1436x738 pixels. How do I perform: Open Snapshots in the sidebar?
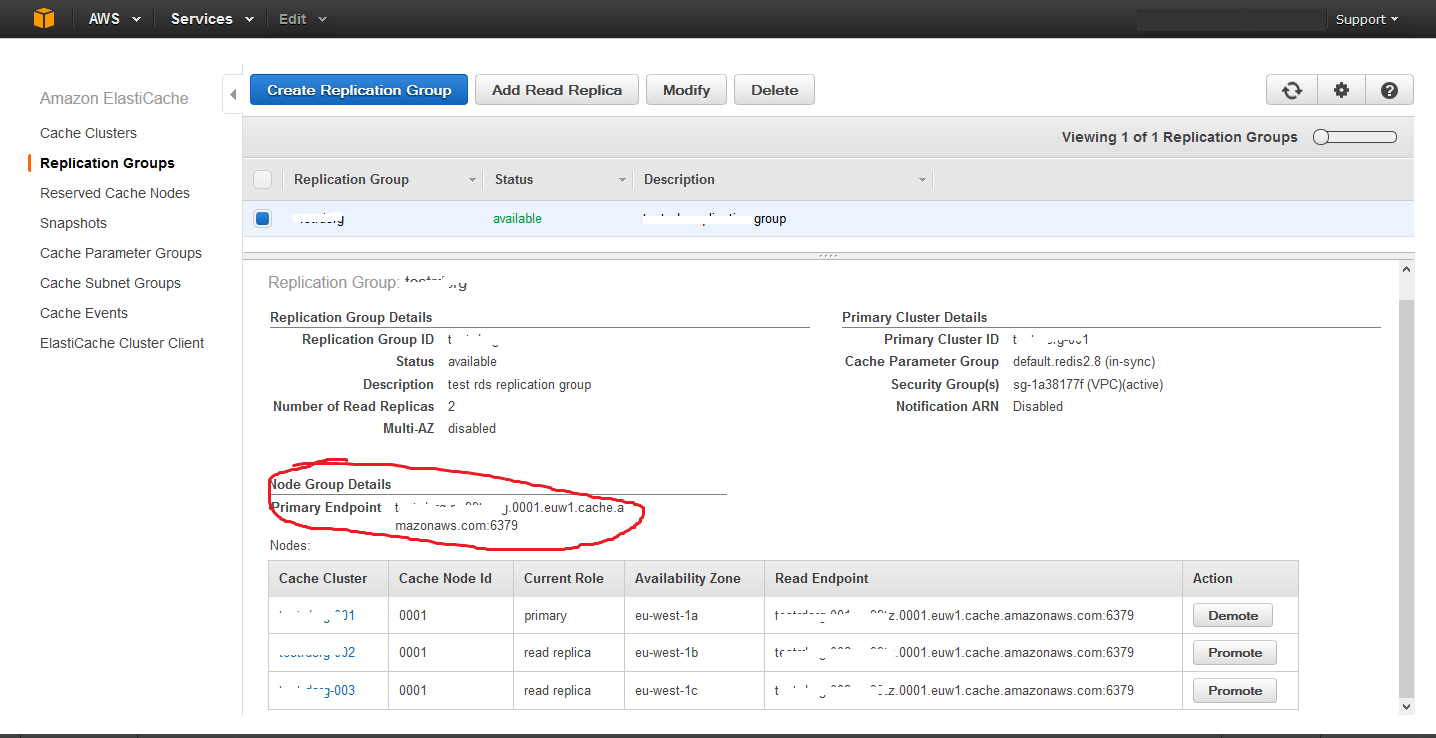click(x=73, y=223)
